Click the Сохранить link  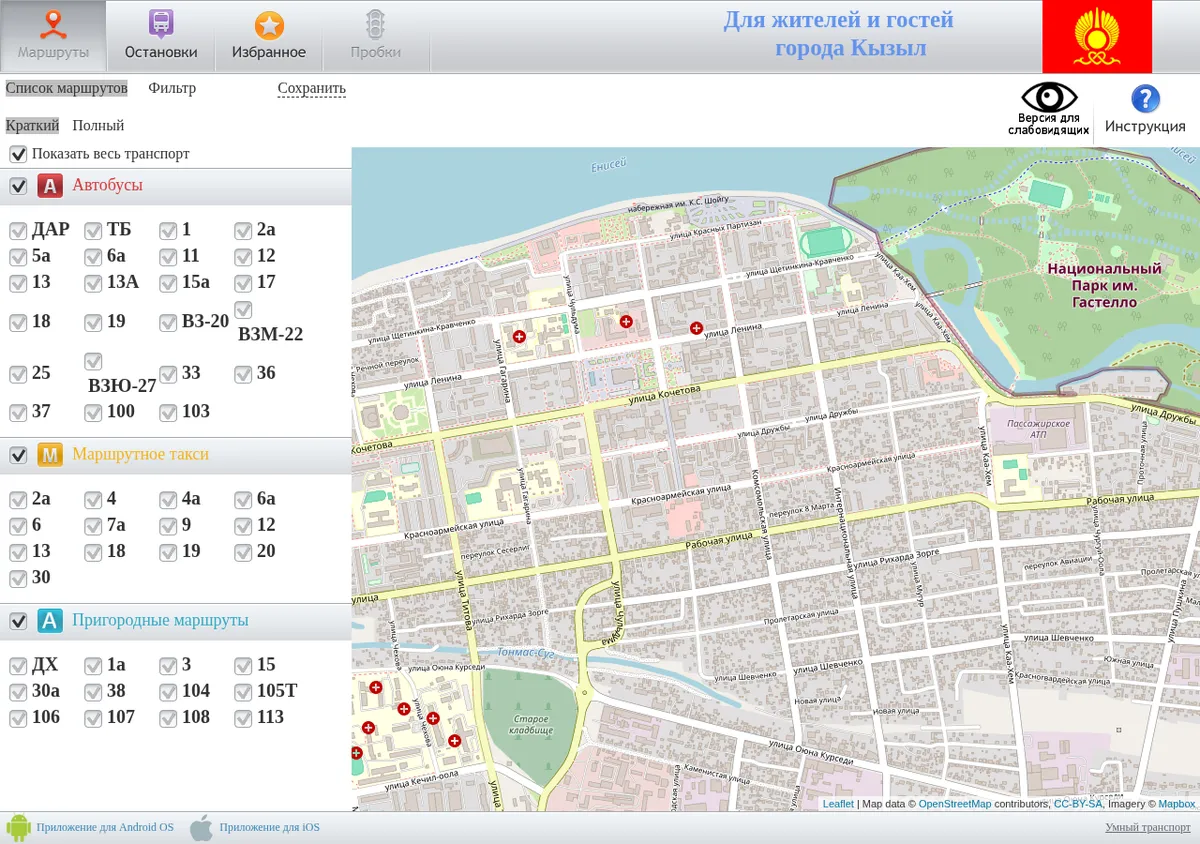[312, 88]
